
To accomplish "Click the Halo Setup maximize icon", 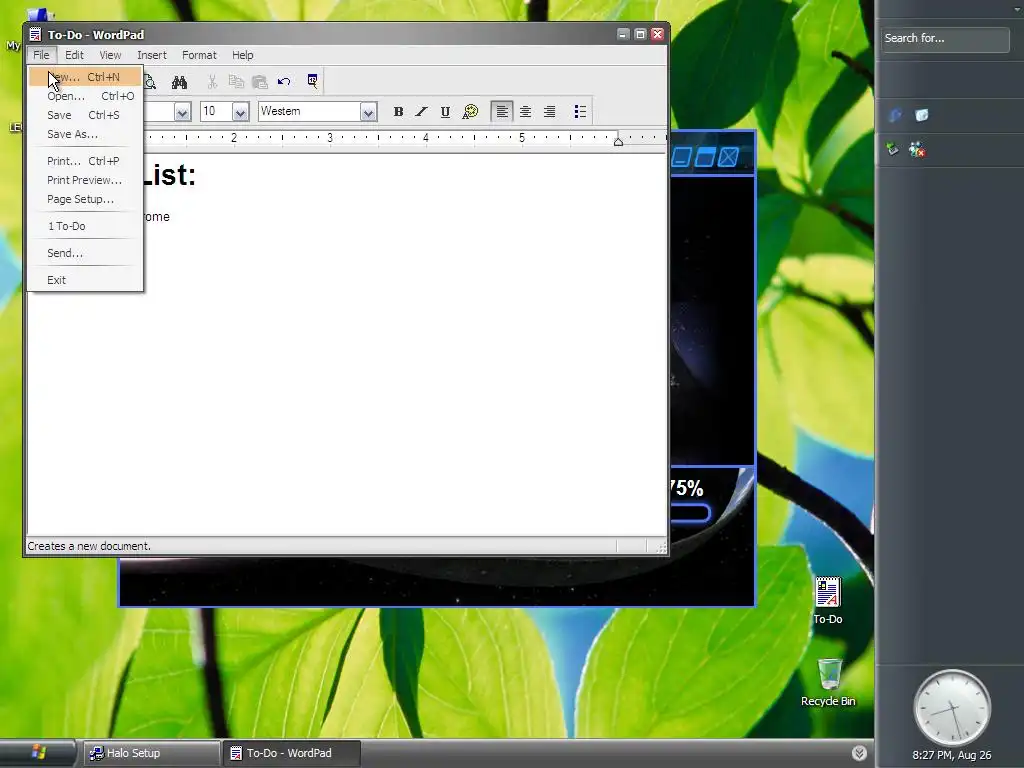I will coord(705,157).
